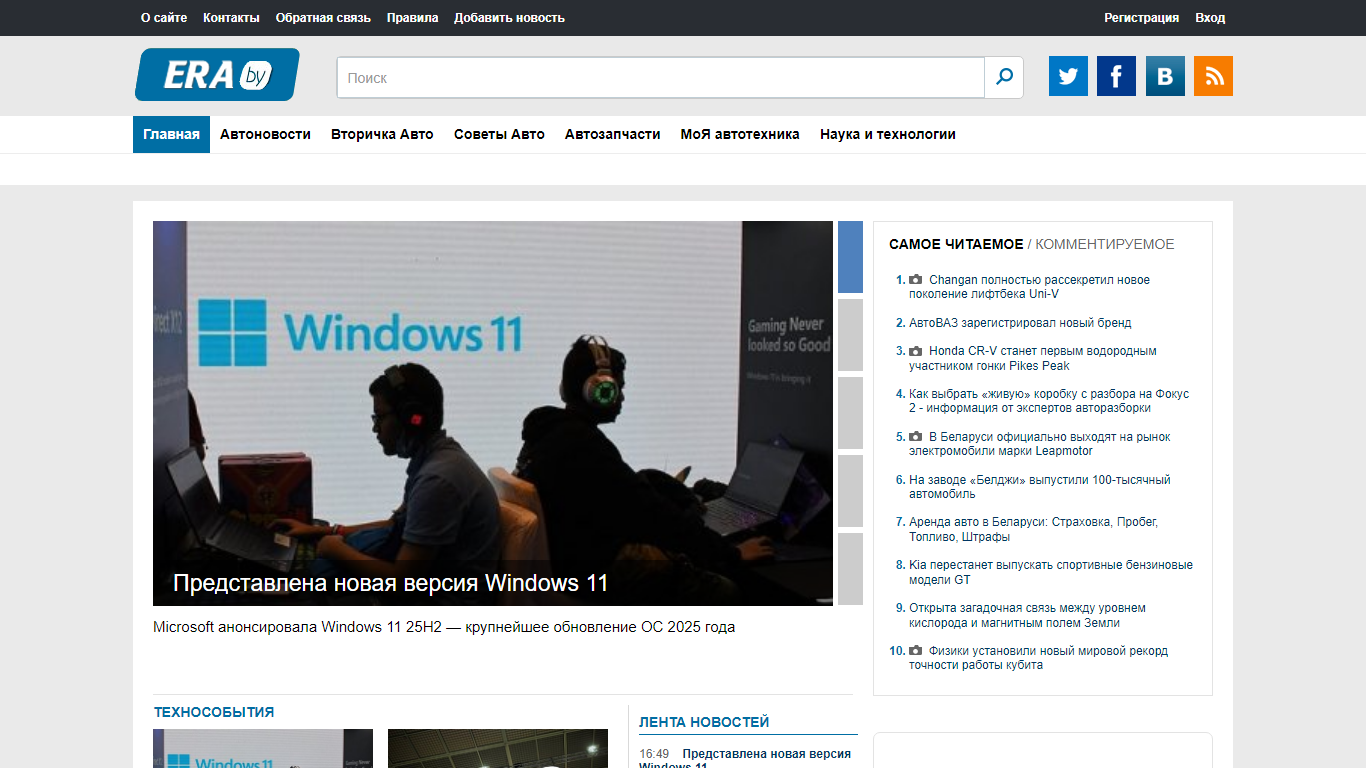Click Вход login link
This screenshot has width=1366, height=768.
point(1210,17)
